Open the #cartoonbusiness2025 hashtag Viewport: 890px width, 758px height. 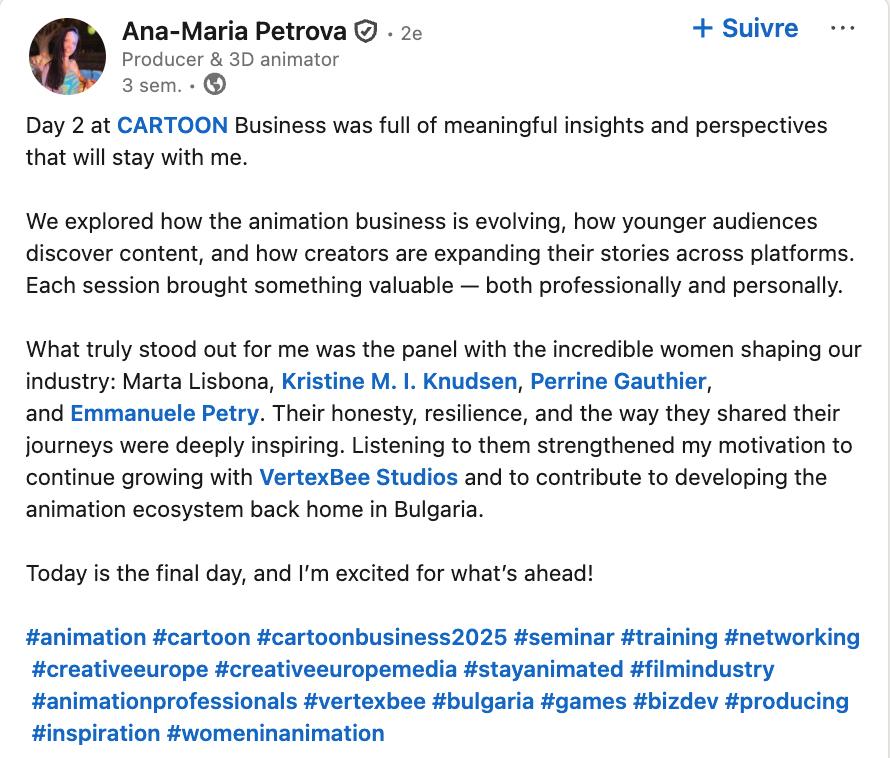coord(381,637)
